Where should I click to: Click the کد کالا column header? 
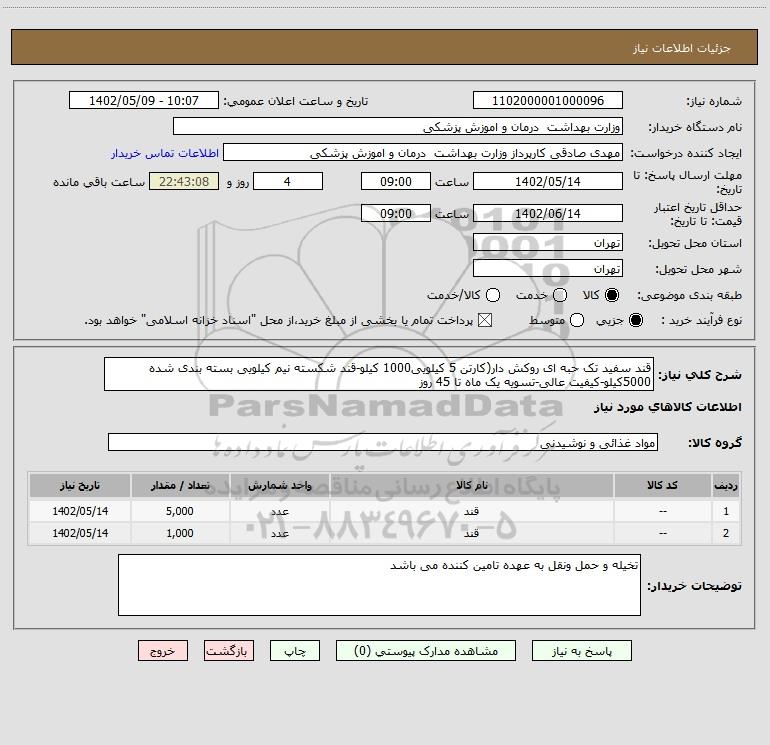663,486
